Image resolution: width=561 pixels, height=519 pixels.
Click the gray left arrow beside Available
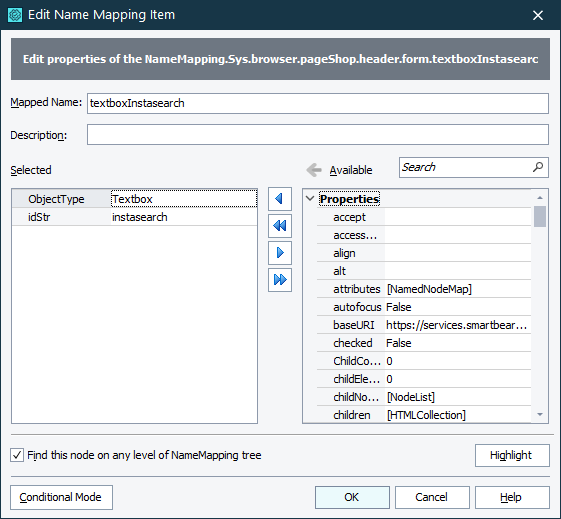(314, 170)
